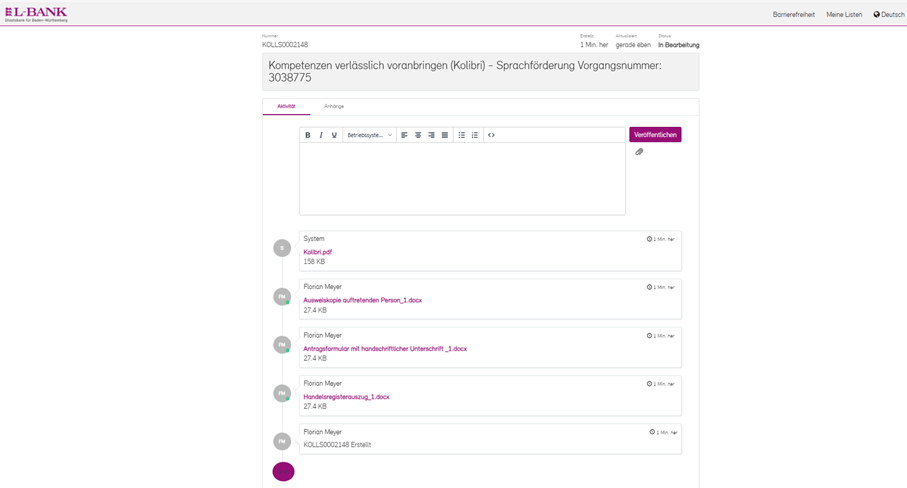Open the Kolibri.pdf attachment
The image size is (907, 488).
pyautogui.click(x=318, y=252)
